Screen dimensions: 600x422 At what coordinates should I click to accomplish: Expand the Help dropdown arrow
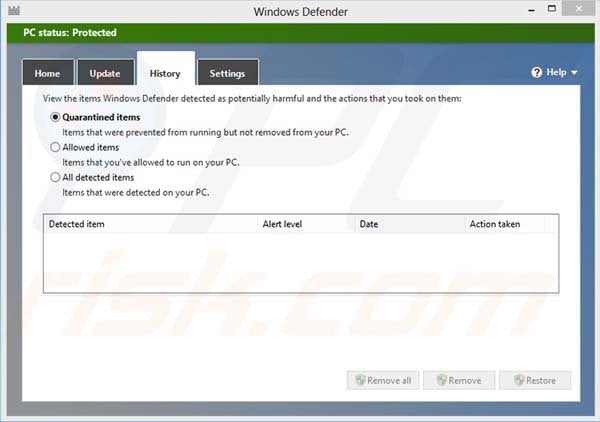(x=574, y=72)
